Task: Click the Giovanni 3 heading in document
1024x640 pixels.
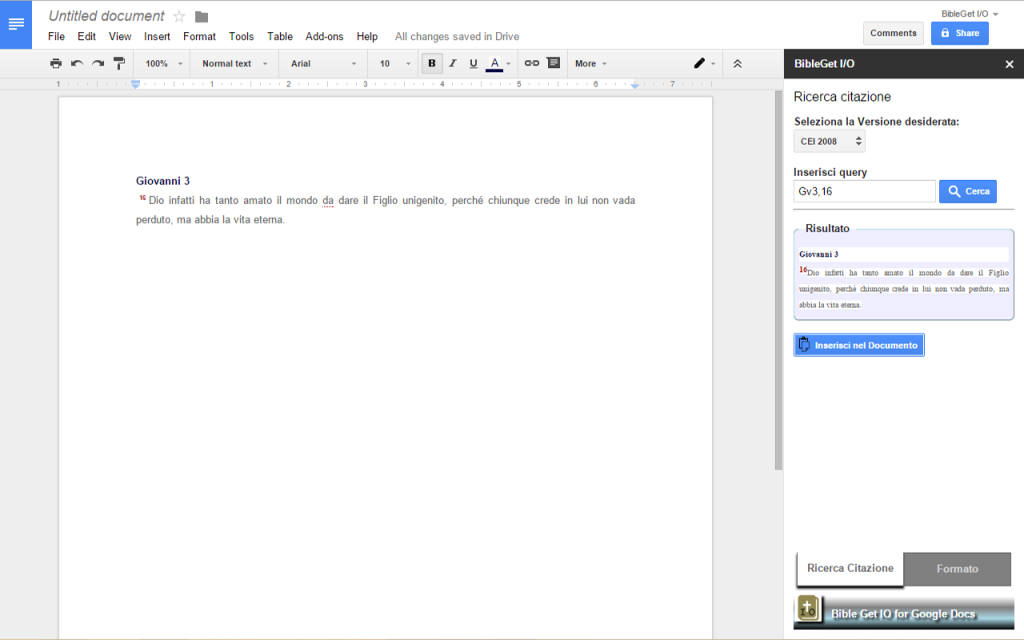Action: coord(163,181)
